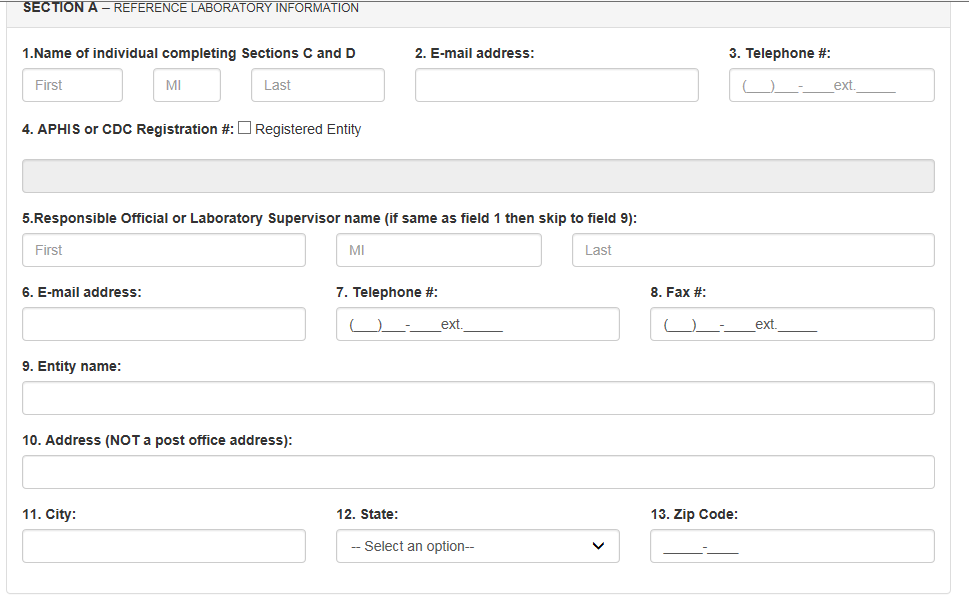
Task: Click the Entity name input field
Action: click(478, 398)
